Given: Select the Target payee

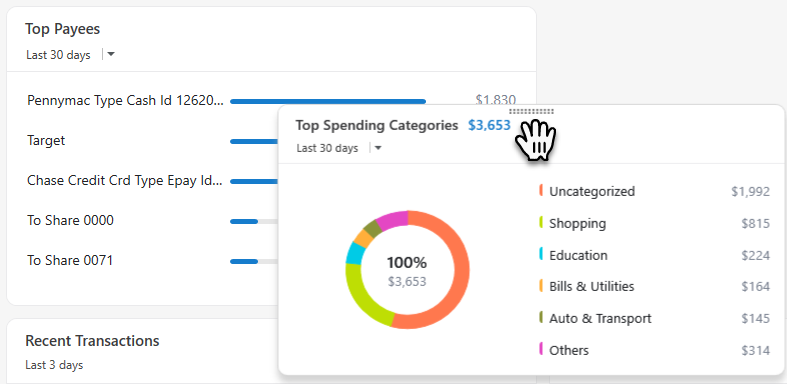Looking at the screenshot, I should click(x=46, y=141).
